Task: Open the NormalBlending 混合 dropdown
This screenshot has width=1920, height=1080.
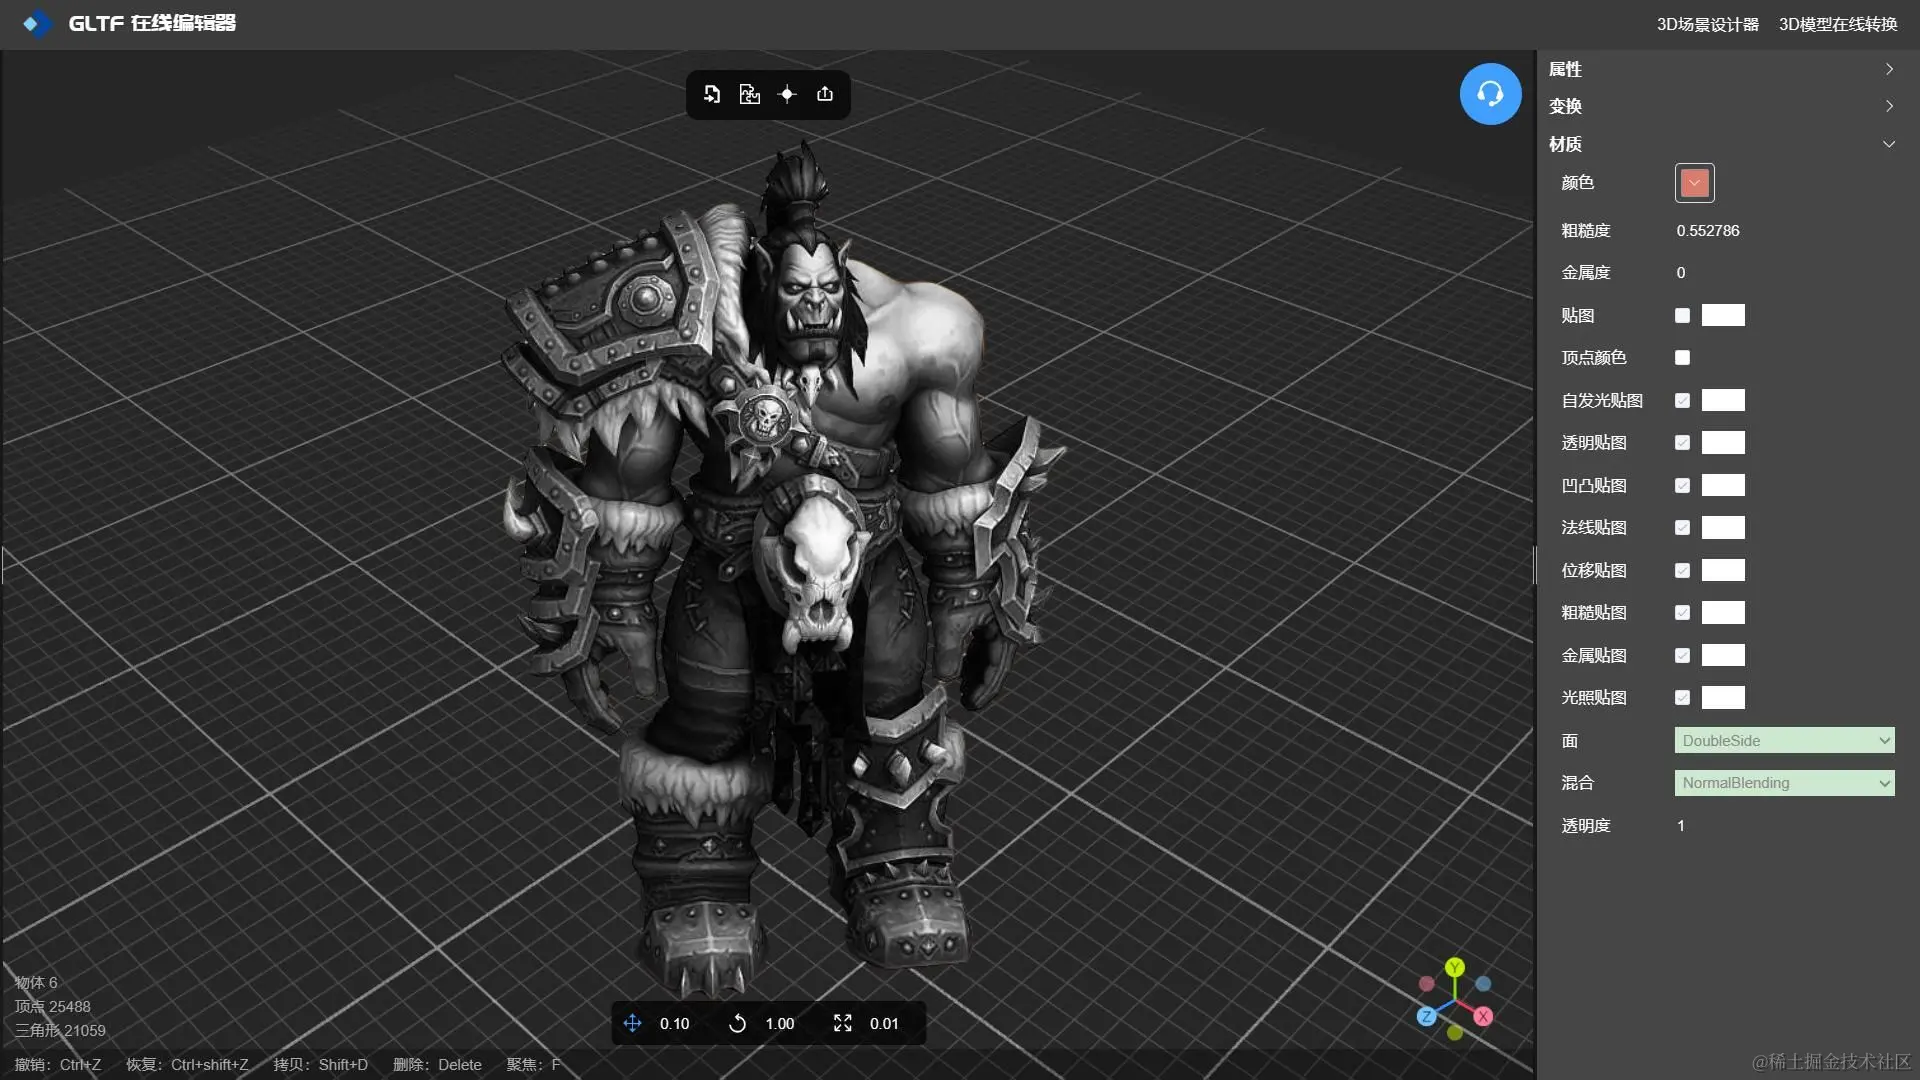Action: point(1784,783)
